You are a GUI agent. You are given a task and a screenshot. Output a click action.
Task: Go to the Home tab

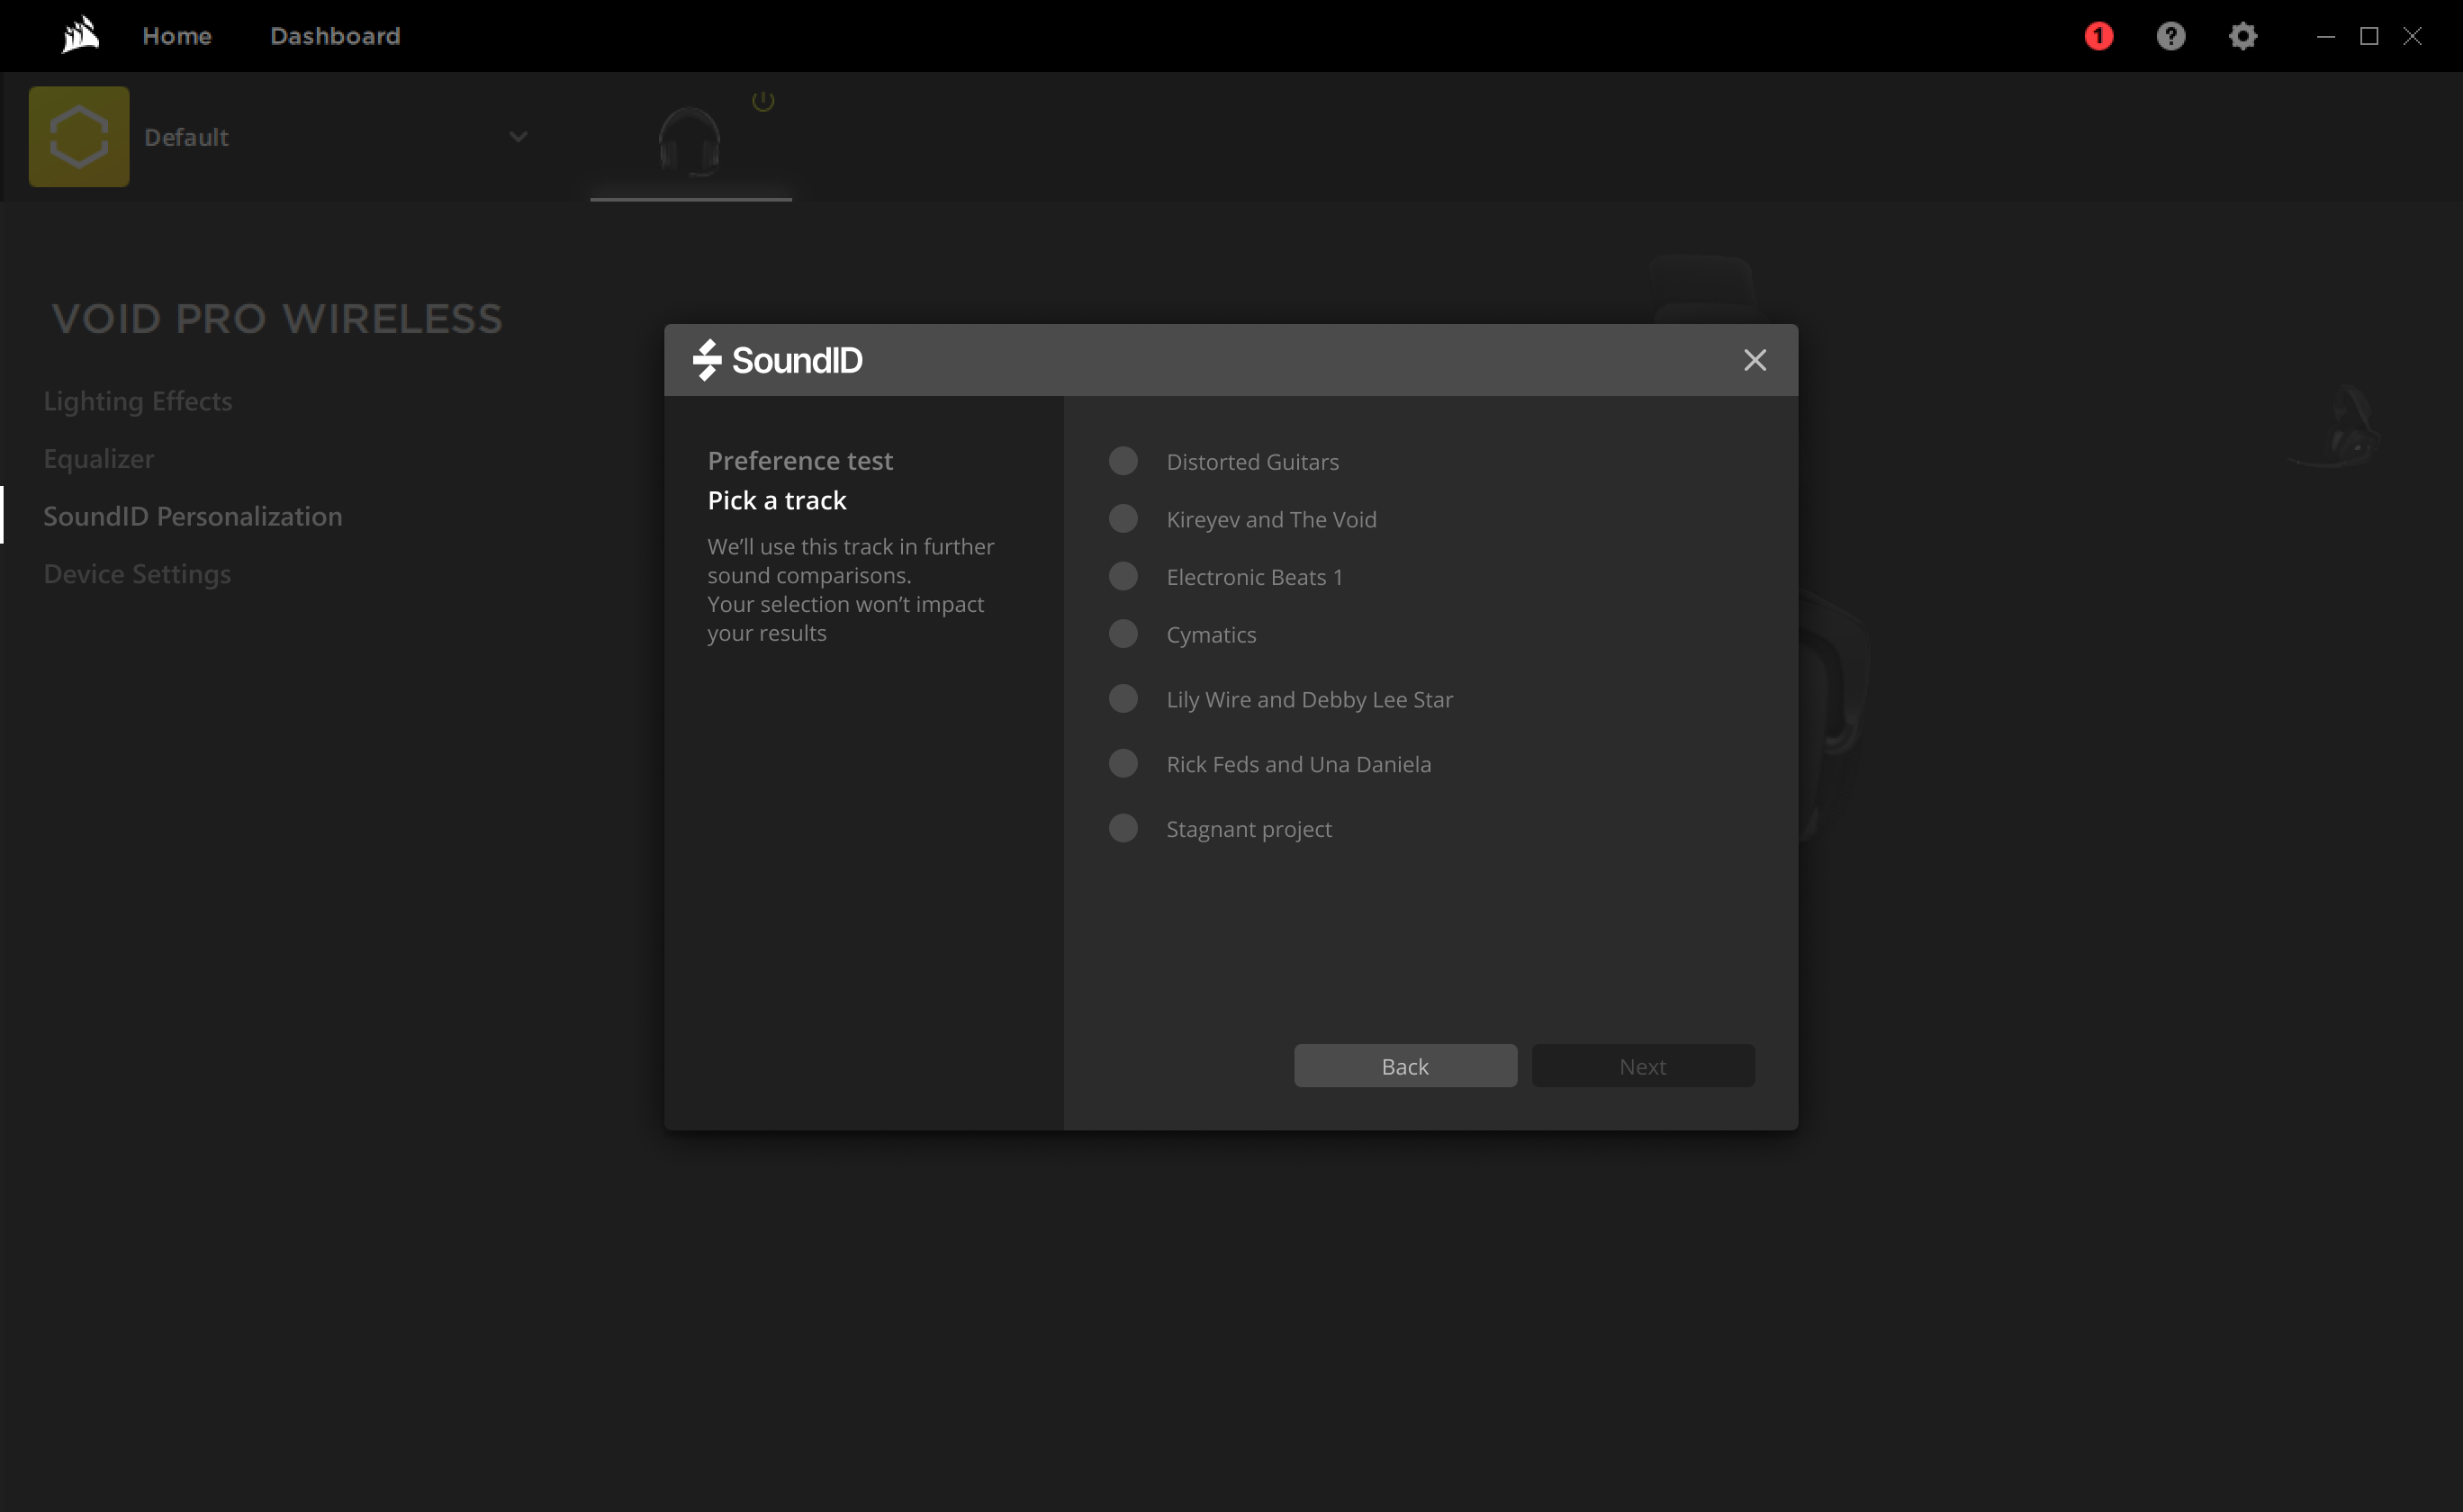point(177,36)
